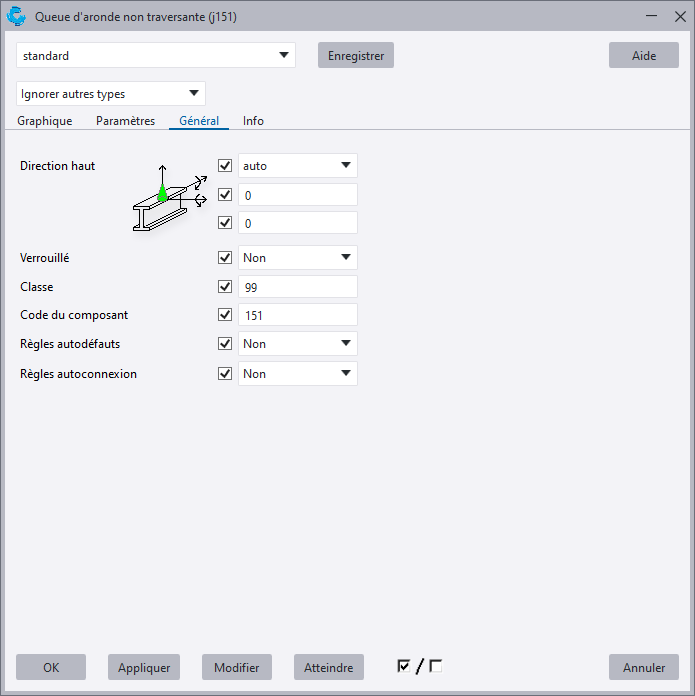Uncheck the Classe checkbox

pos(225,287)
